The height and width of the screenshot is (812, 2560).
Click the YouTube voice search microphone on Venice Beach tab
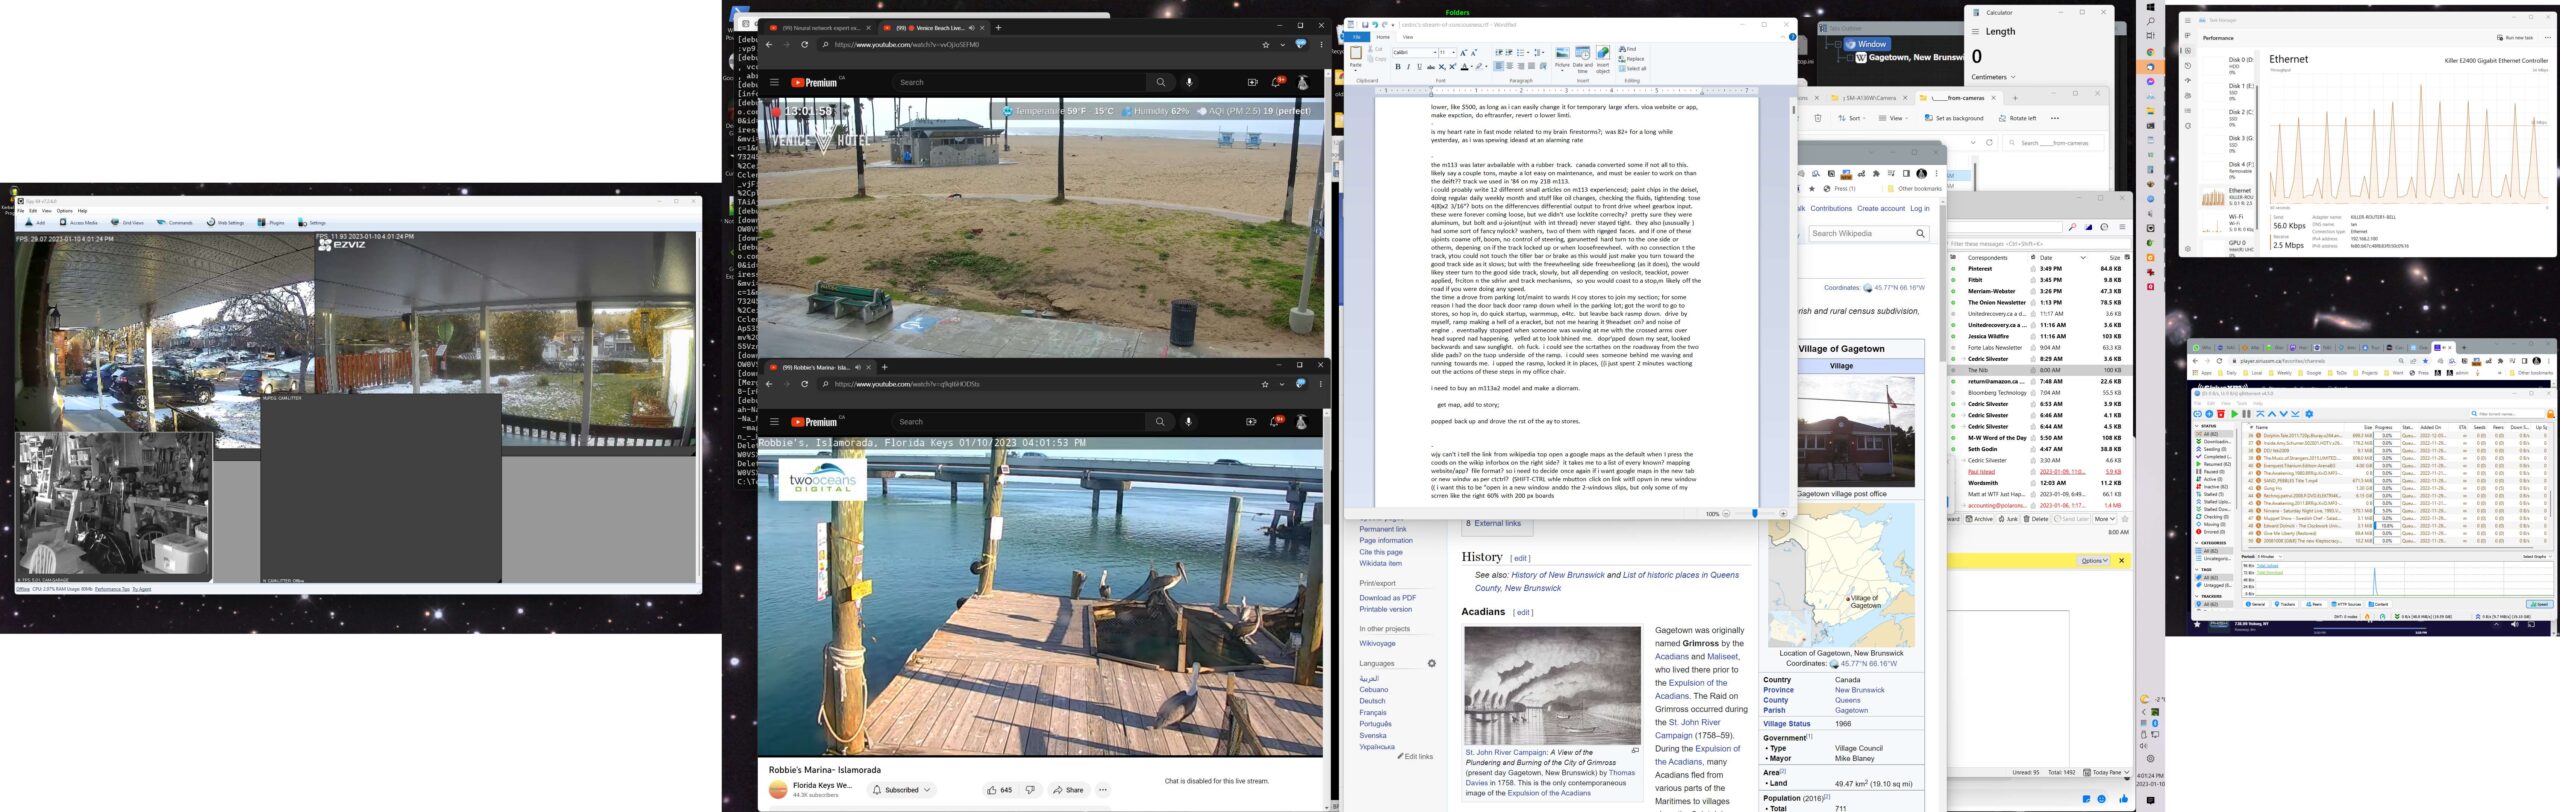[1189, 83]
